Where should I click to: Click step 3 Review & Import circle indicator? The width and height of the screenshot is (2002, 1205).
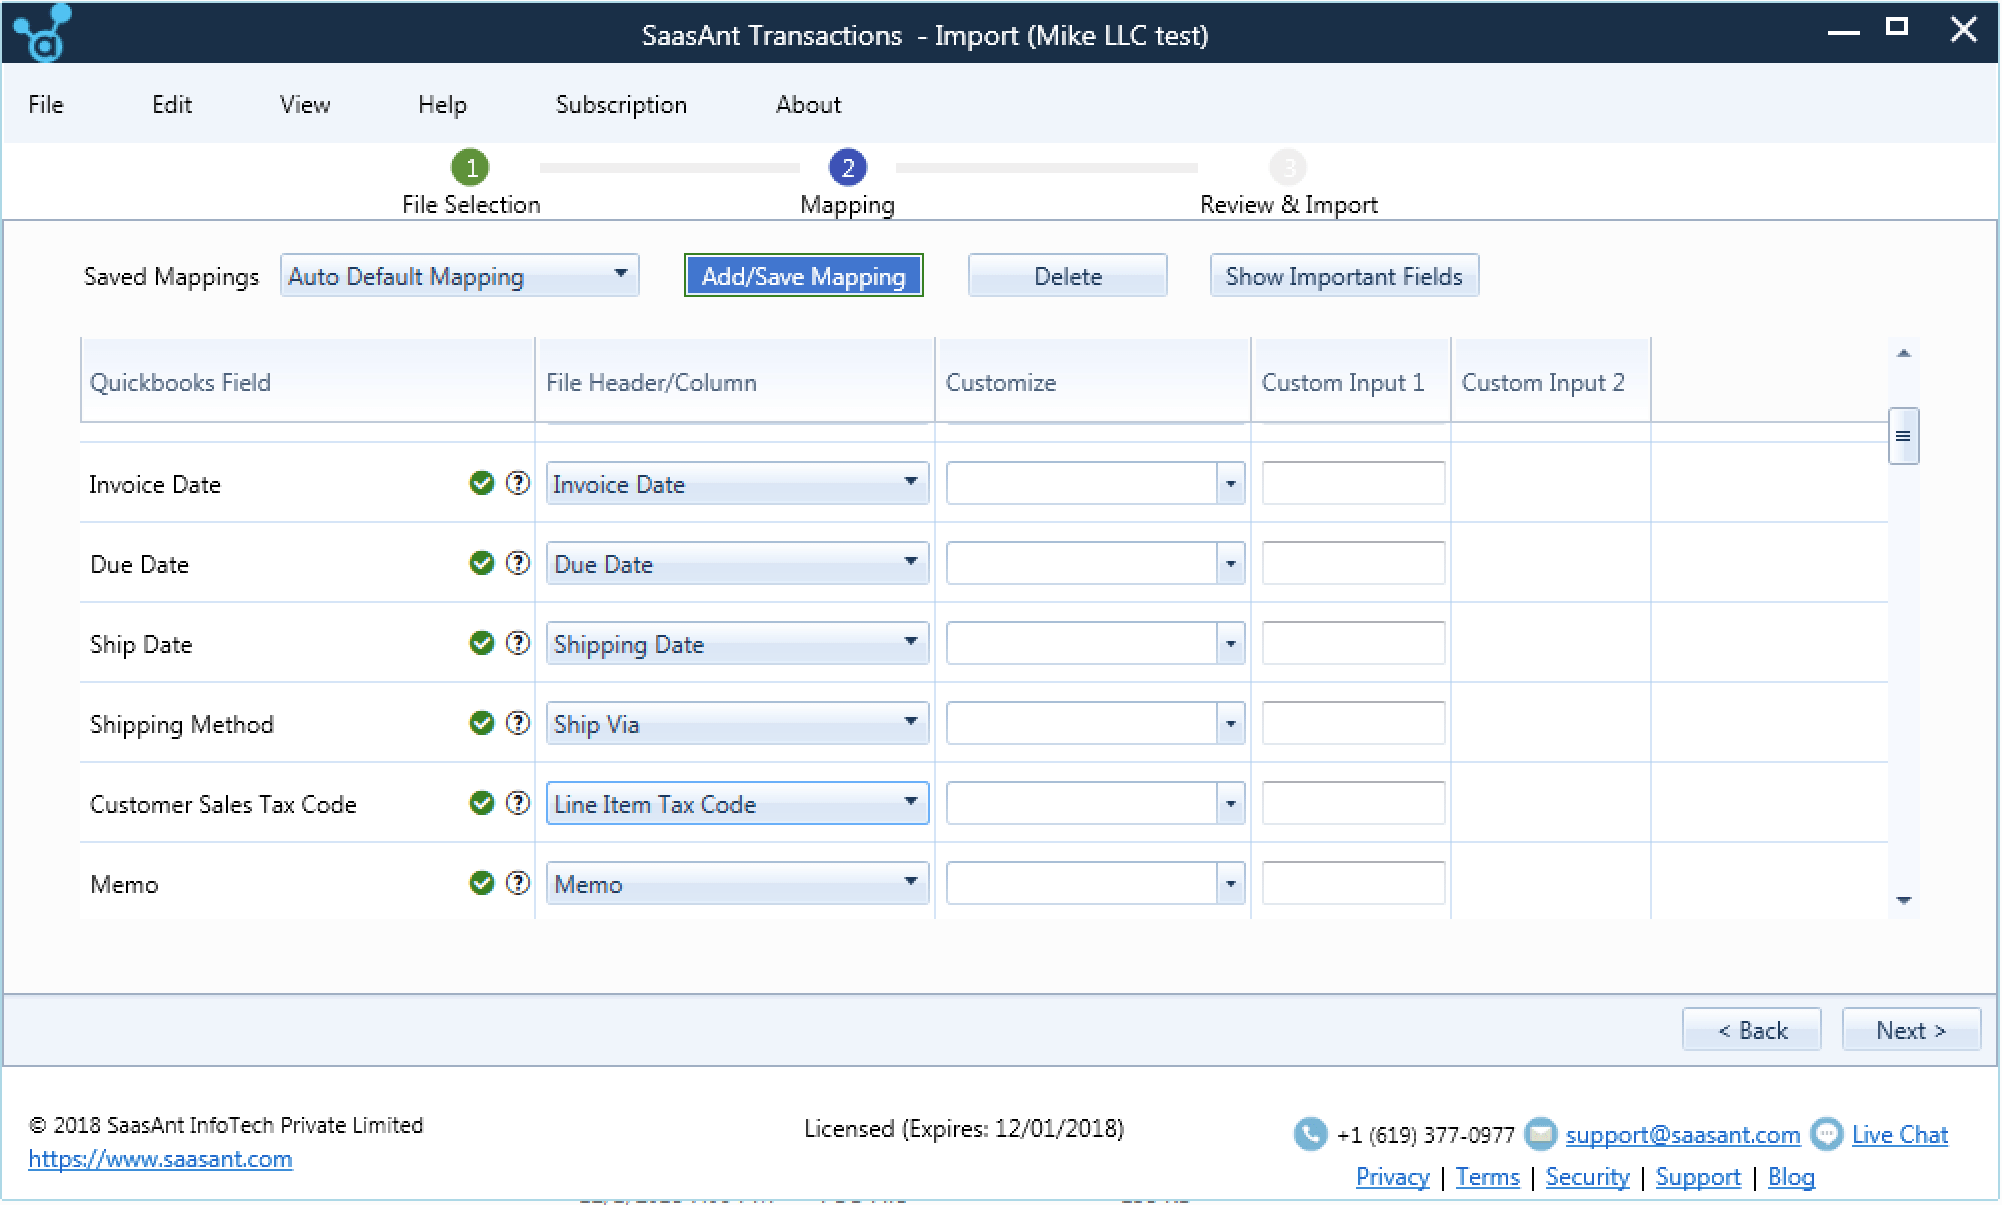pos(1288,168)
